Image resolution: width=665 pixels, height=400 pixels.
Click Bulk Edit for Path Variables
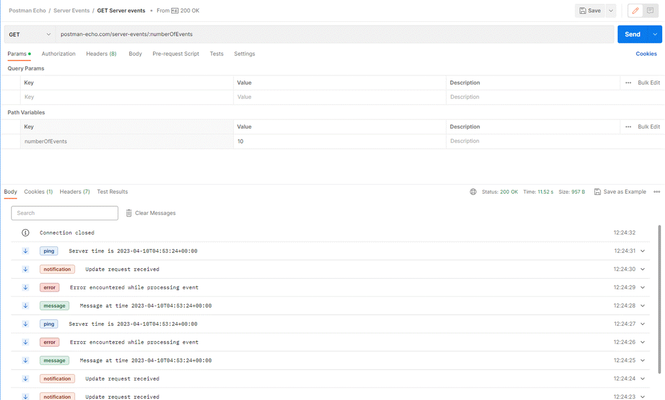648,127
